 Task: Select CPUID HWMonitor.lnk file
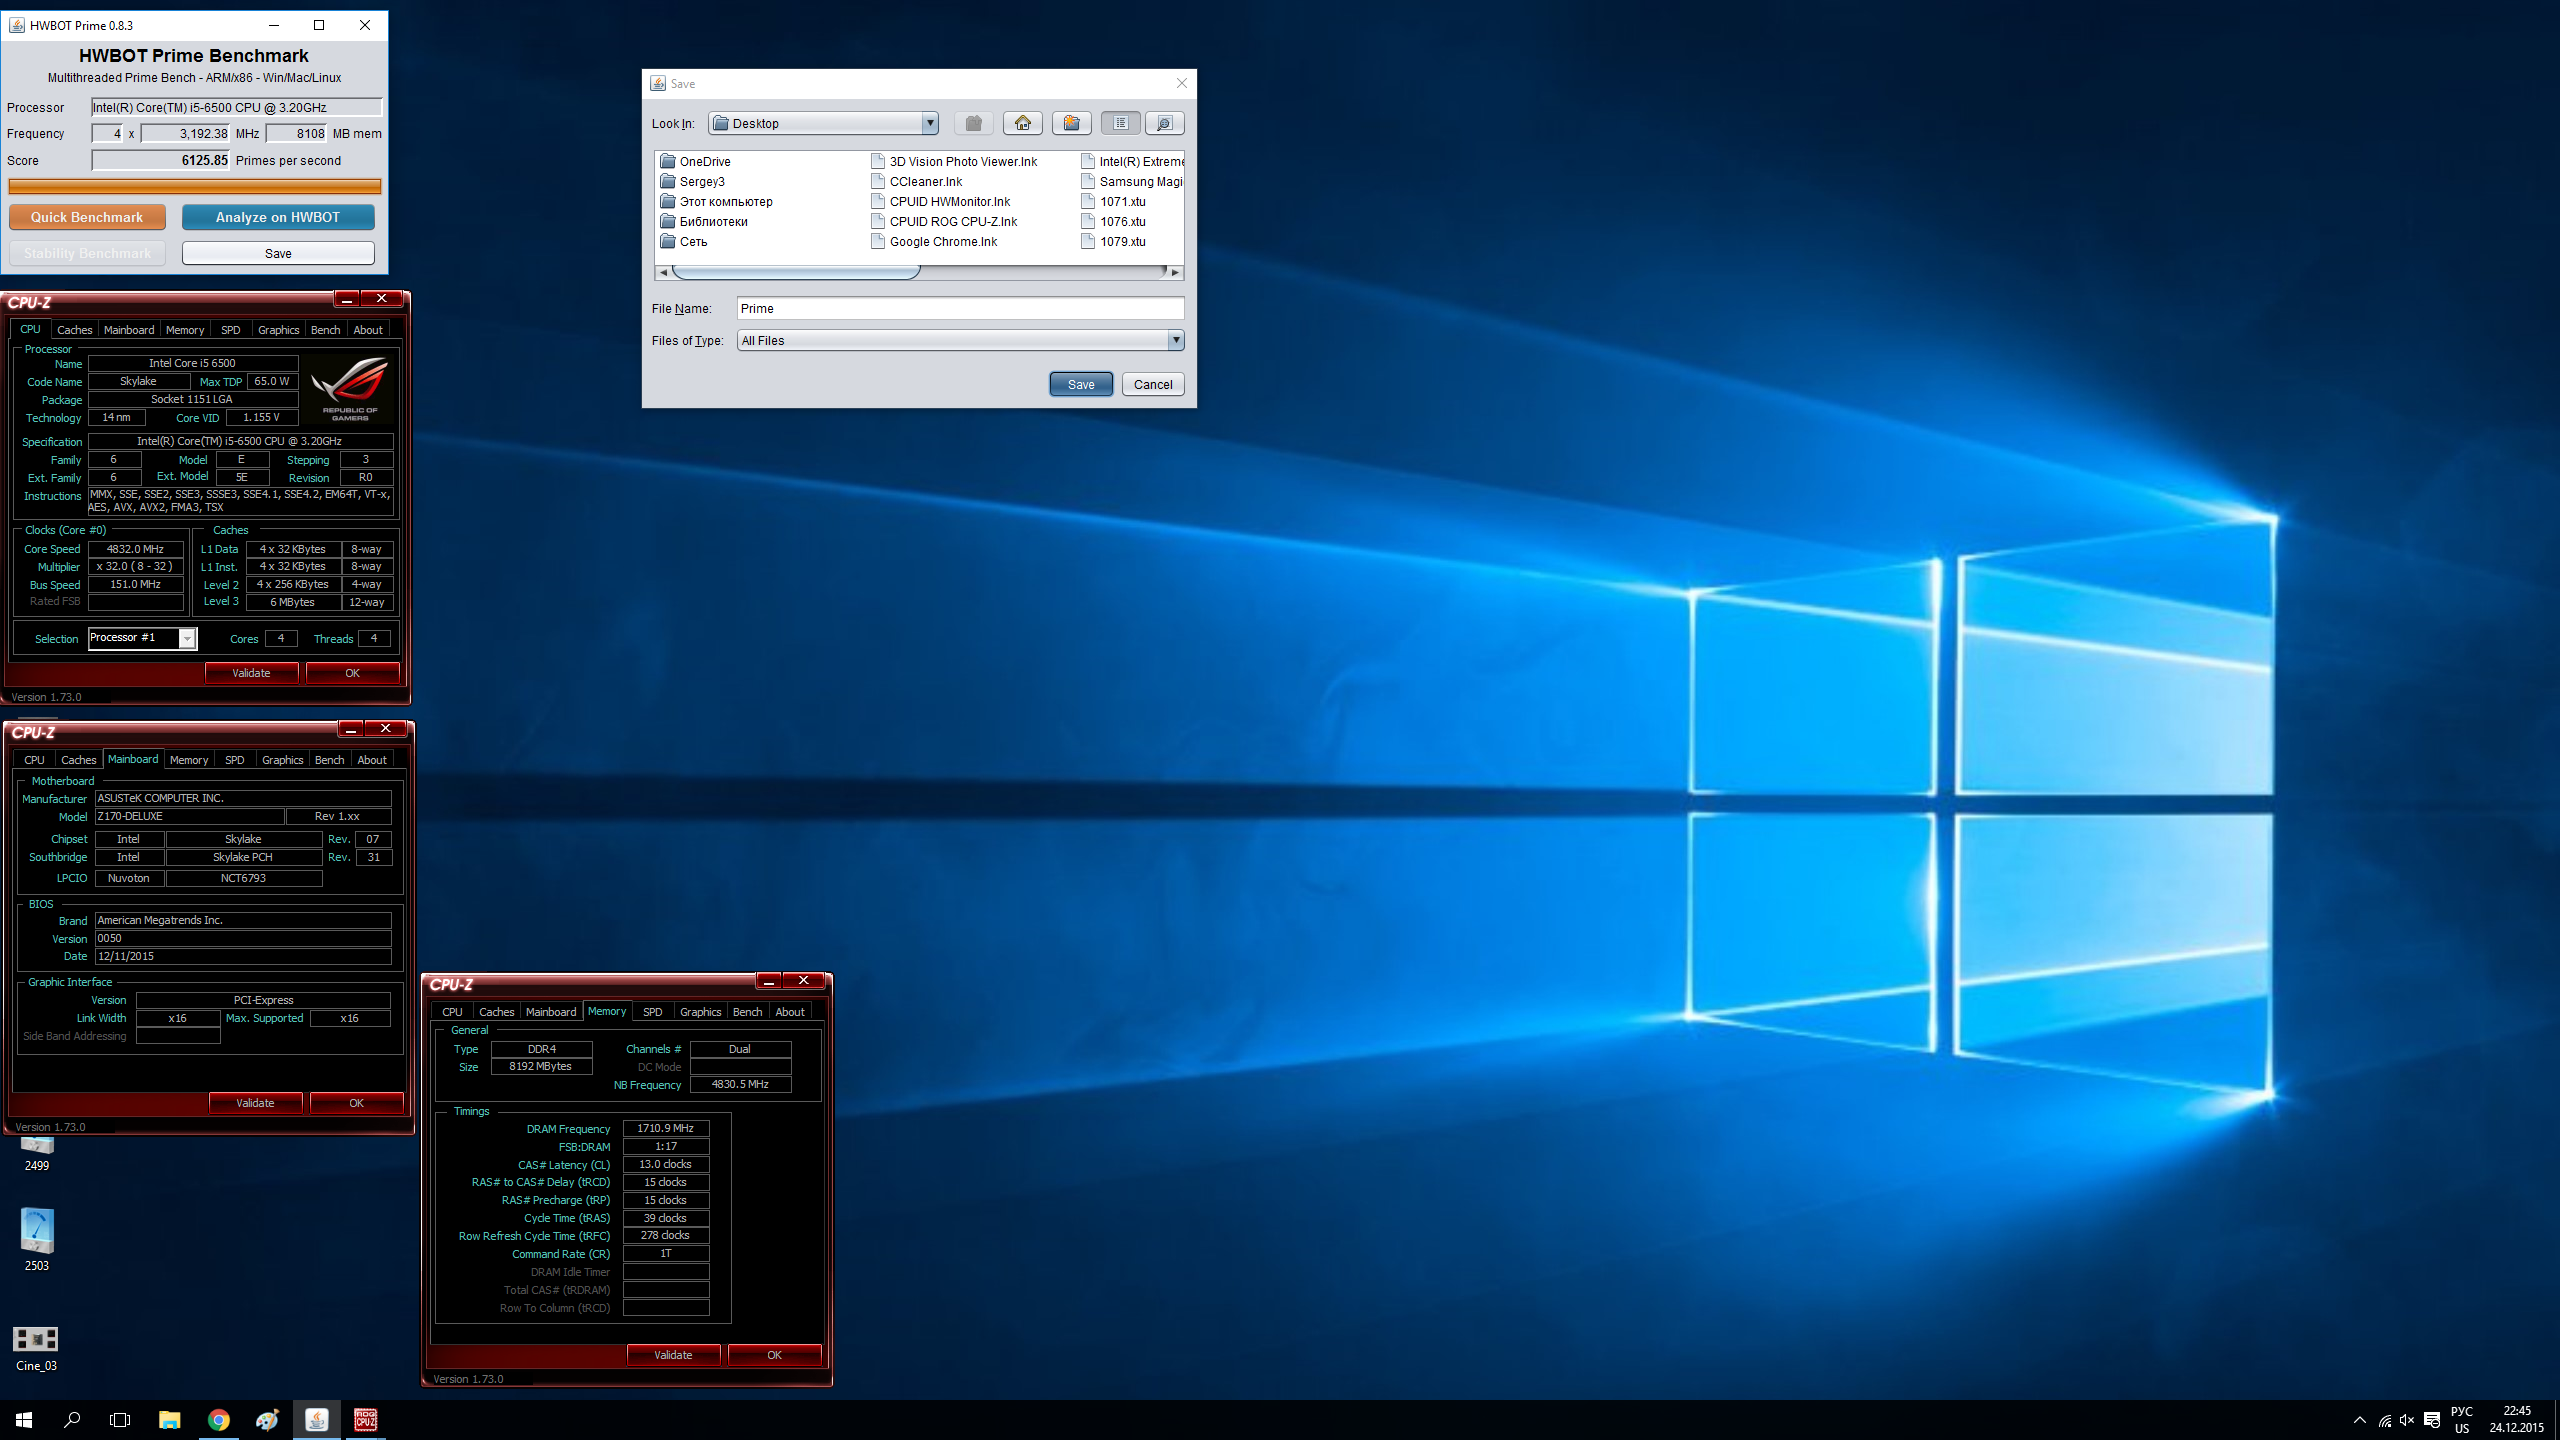(940, 201)
